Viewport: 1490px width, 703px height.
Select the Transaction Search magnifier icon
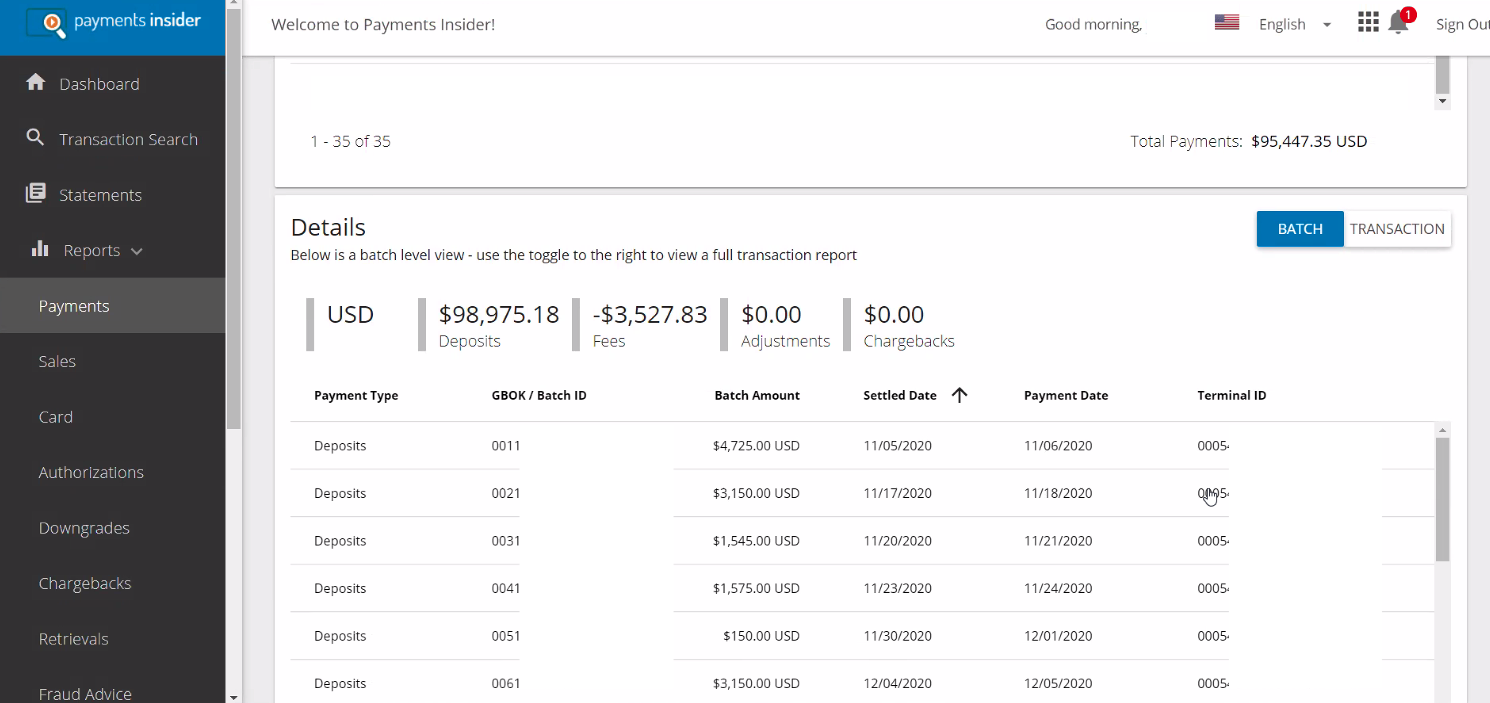coord(38,139)
